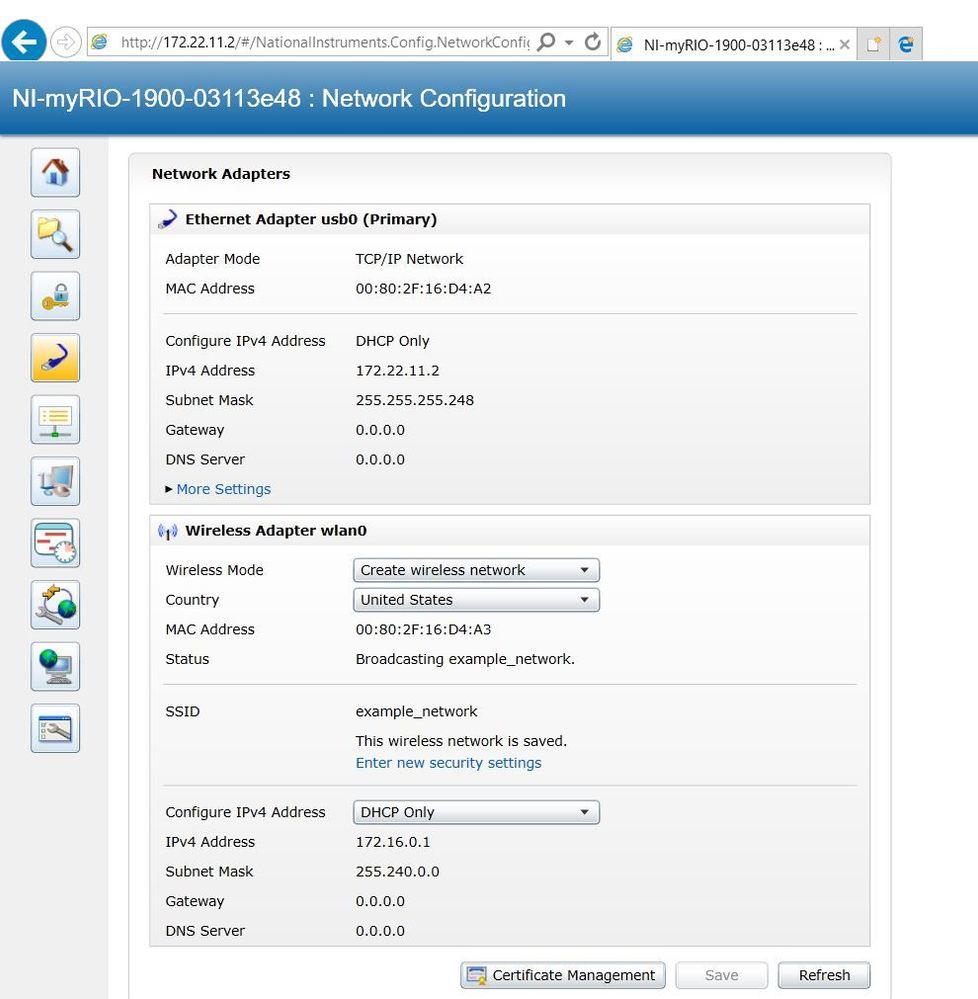The height and width of the screenshot is (999, 978).
Task: Click the MAC address 00:80:2F:16:D4:A2
Action: click(x=423, y=289)
